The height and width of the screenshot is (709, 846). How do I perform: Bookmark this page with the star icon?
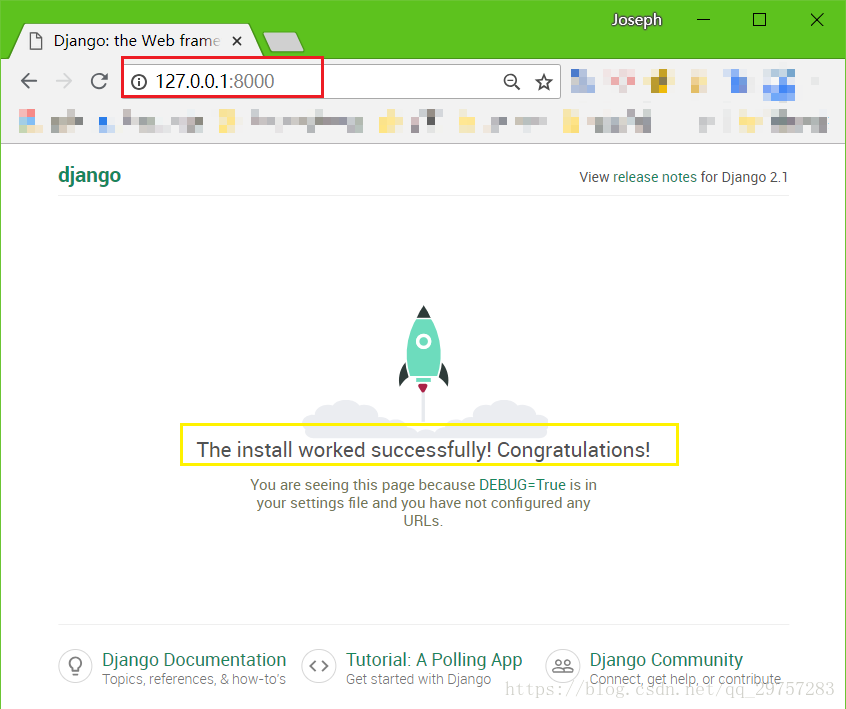[544, 82]
